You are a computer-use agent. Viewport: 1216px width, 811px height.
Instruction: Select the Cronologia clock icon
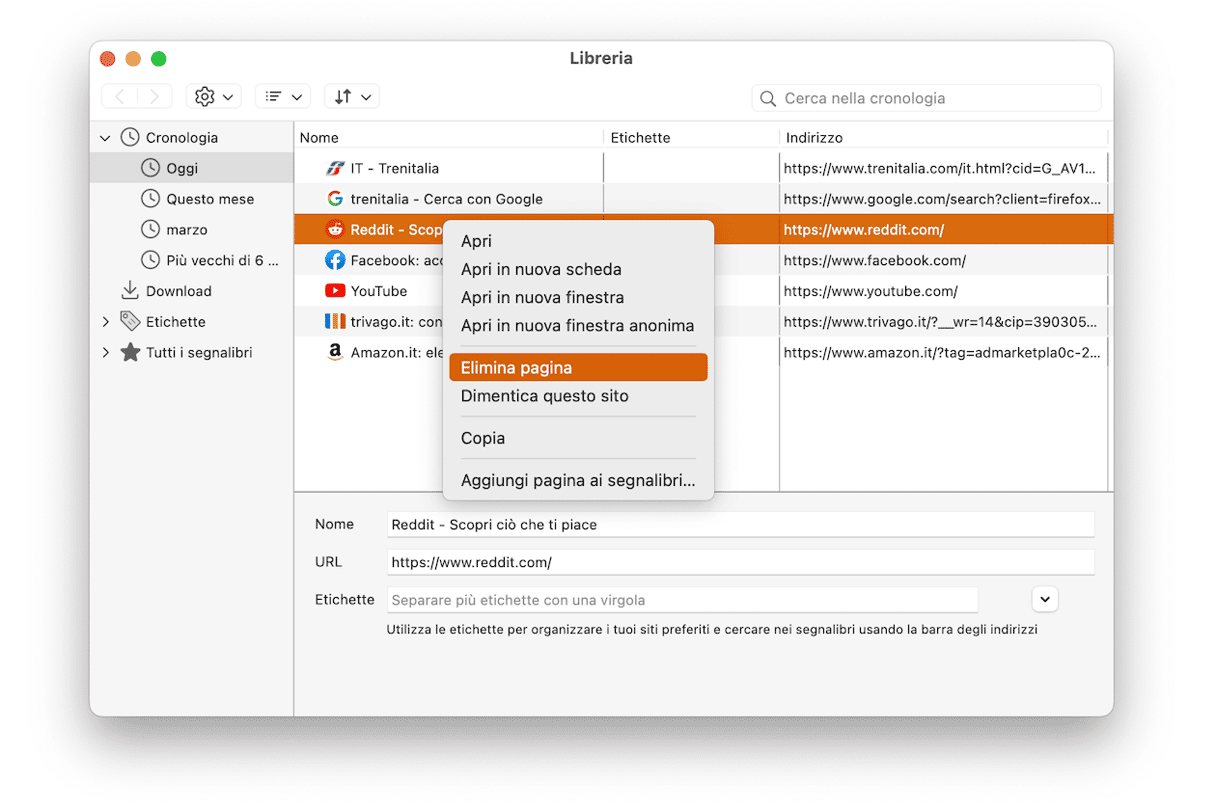[130, 137]
